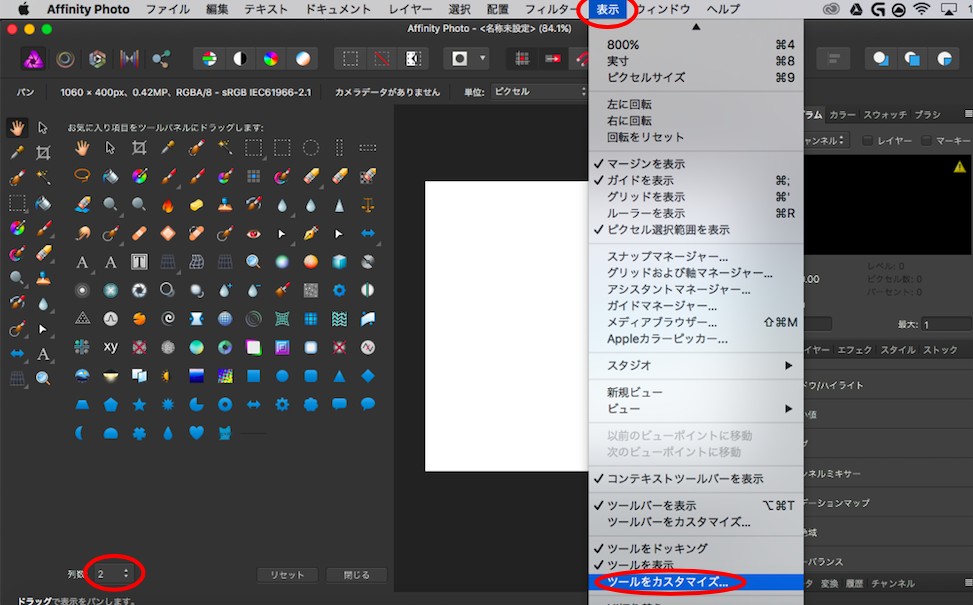Click the 列数 column count stepper
This screenshot has height=605, width=973.
pos(125,574)
